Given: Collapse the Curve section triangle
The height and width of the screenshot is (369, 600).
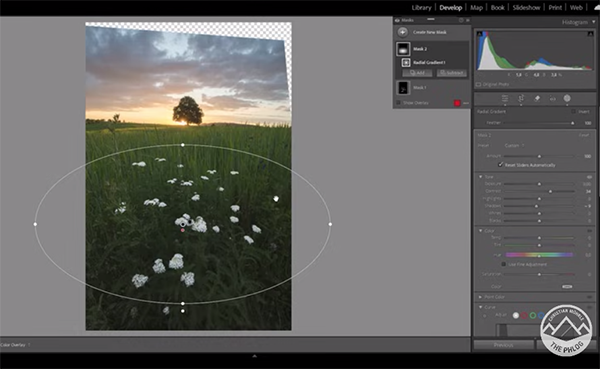Looking at the screenshot, I should point(481,307).
